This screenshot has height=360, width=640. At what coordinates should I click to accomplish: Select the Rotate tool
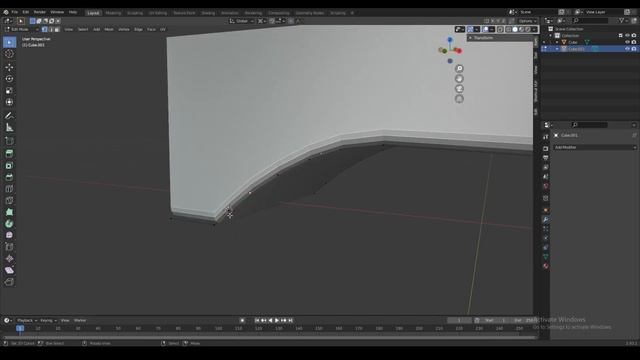point(9,79)
